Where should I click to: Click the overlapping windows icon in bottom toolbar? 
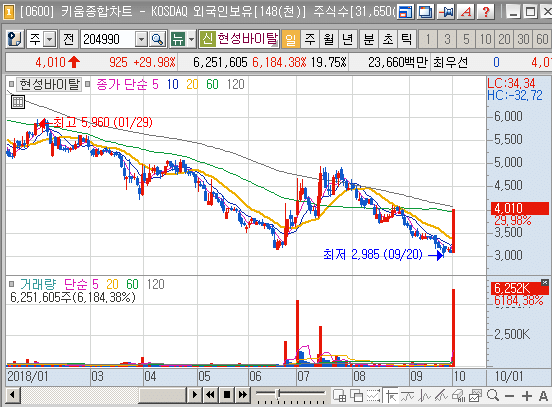357,396
